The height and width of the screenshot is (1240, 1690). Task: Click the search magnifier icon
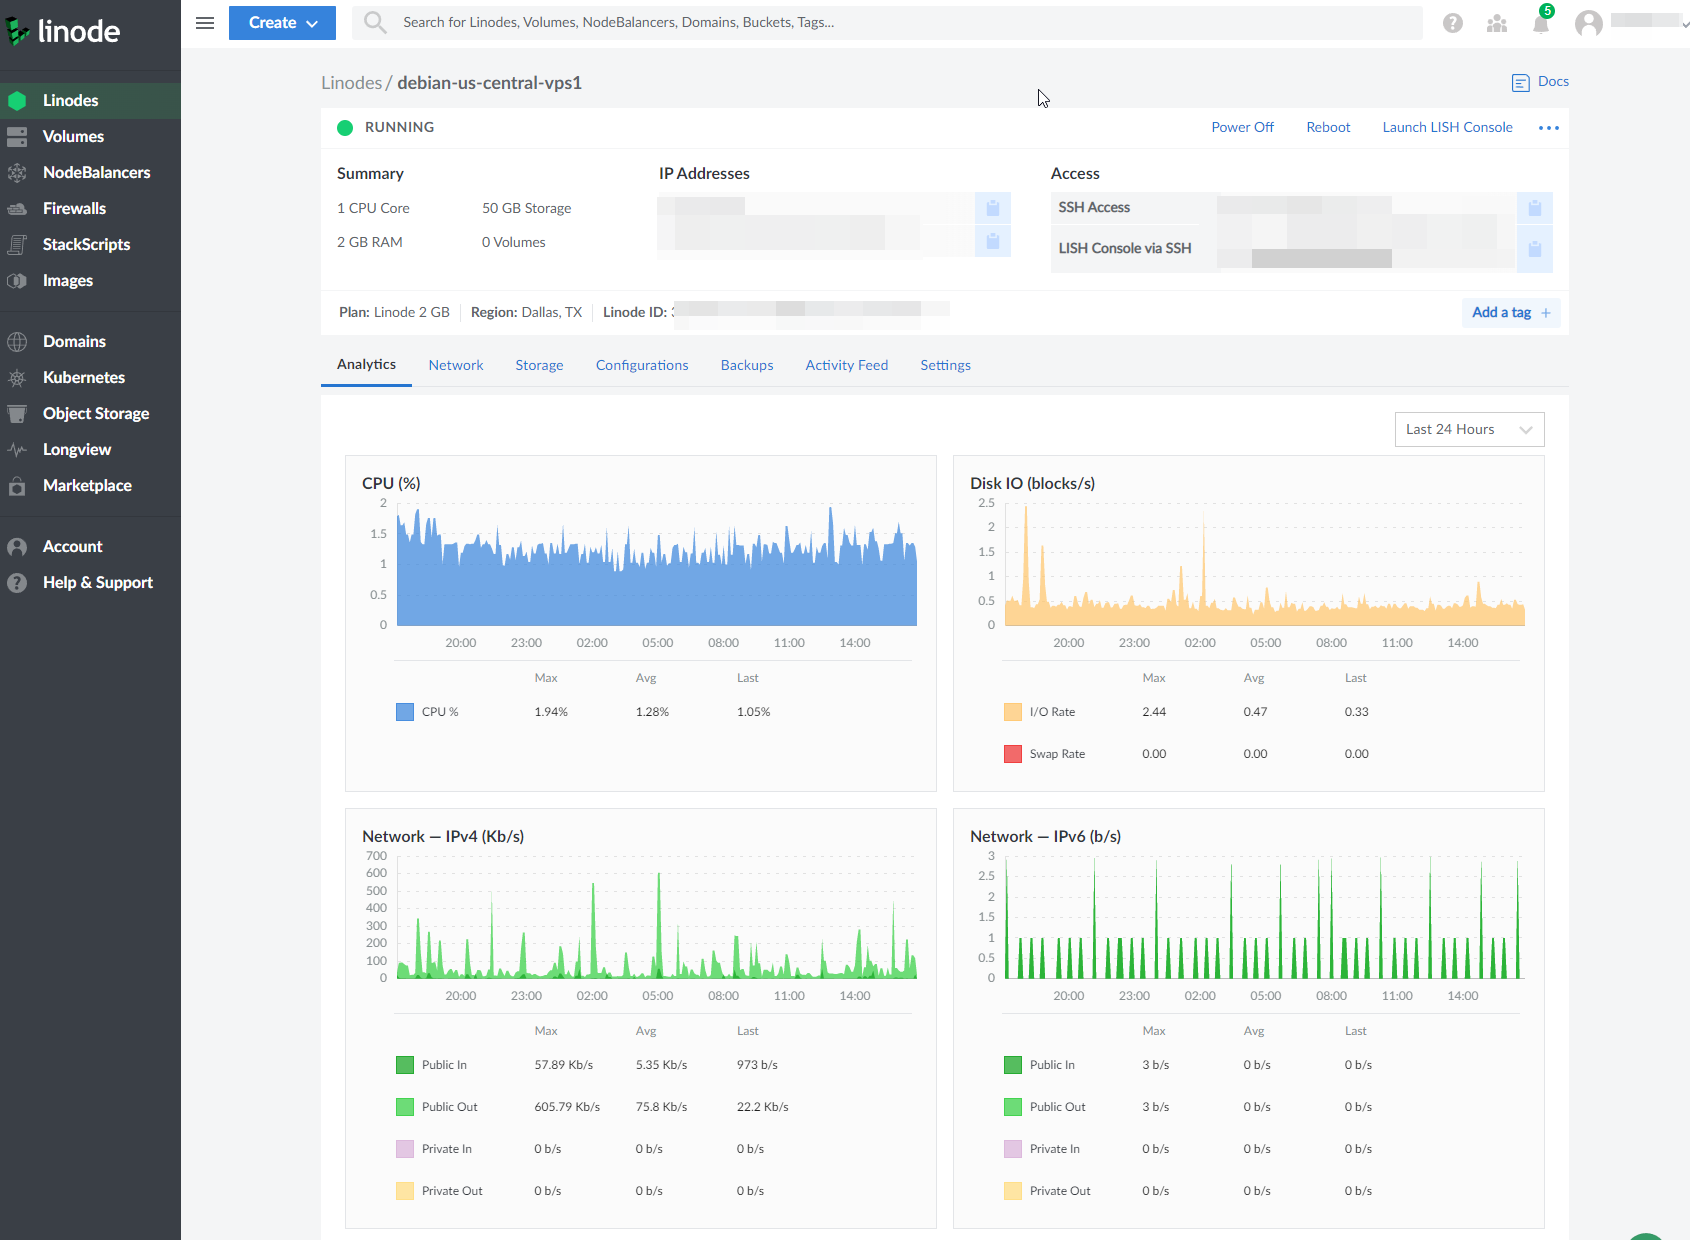pyautogui.click(x=375, y=22)
